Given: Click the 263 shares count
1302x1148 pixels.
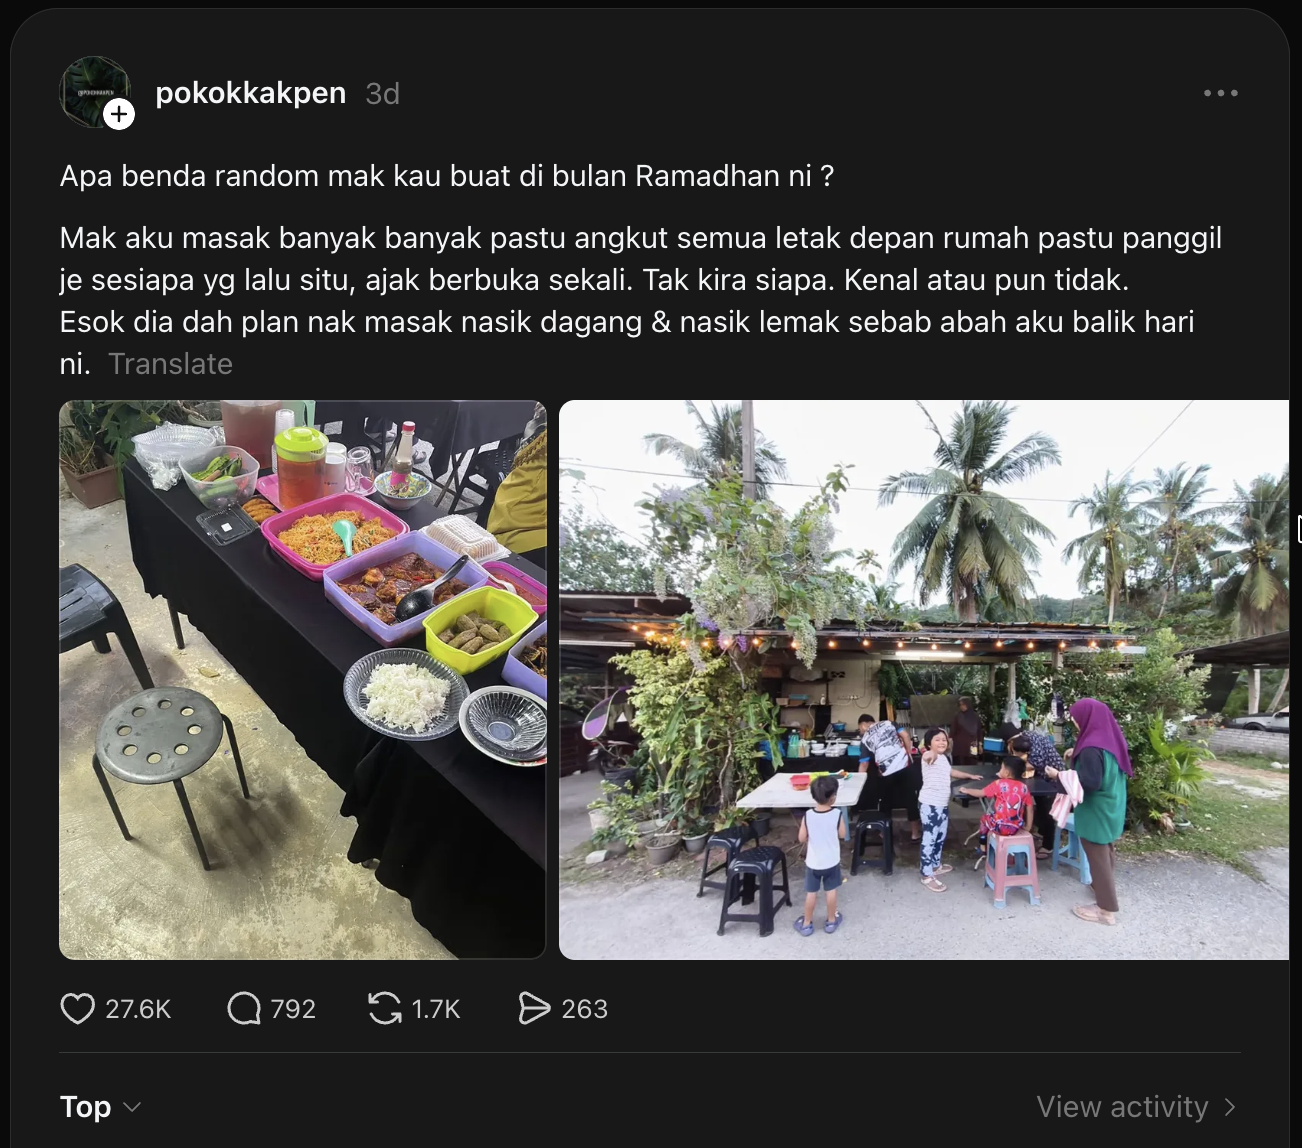Looking at the screenshot, I should point(584,1010).
